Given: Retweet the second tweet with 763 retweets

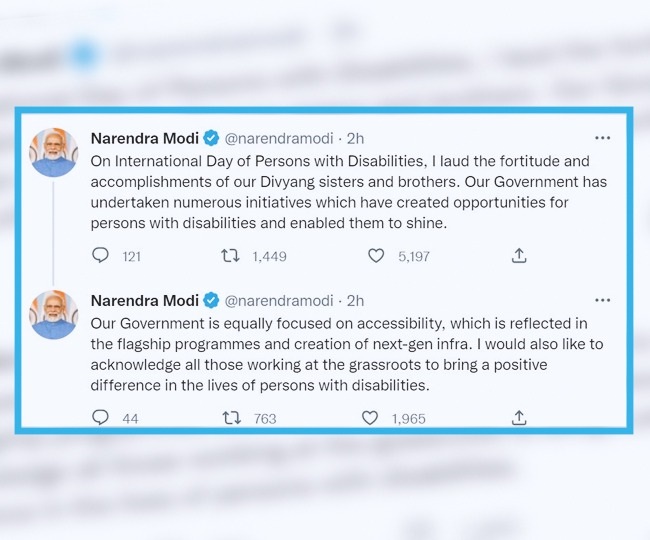Looking at the screenshot, I should pos(231,418).
